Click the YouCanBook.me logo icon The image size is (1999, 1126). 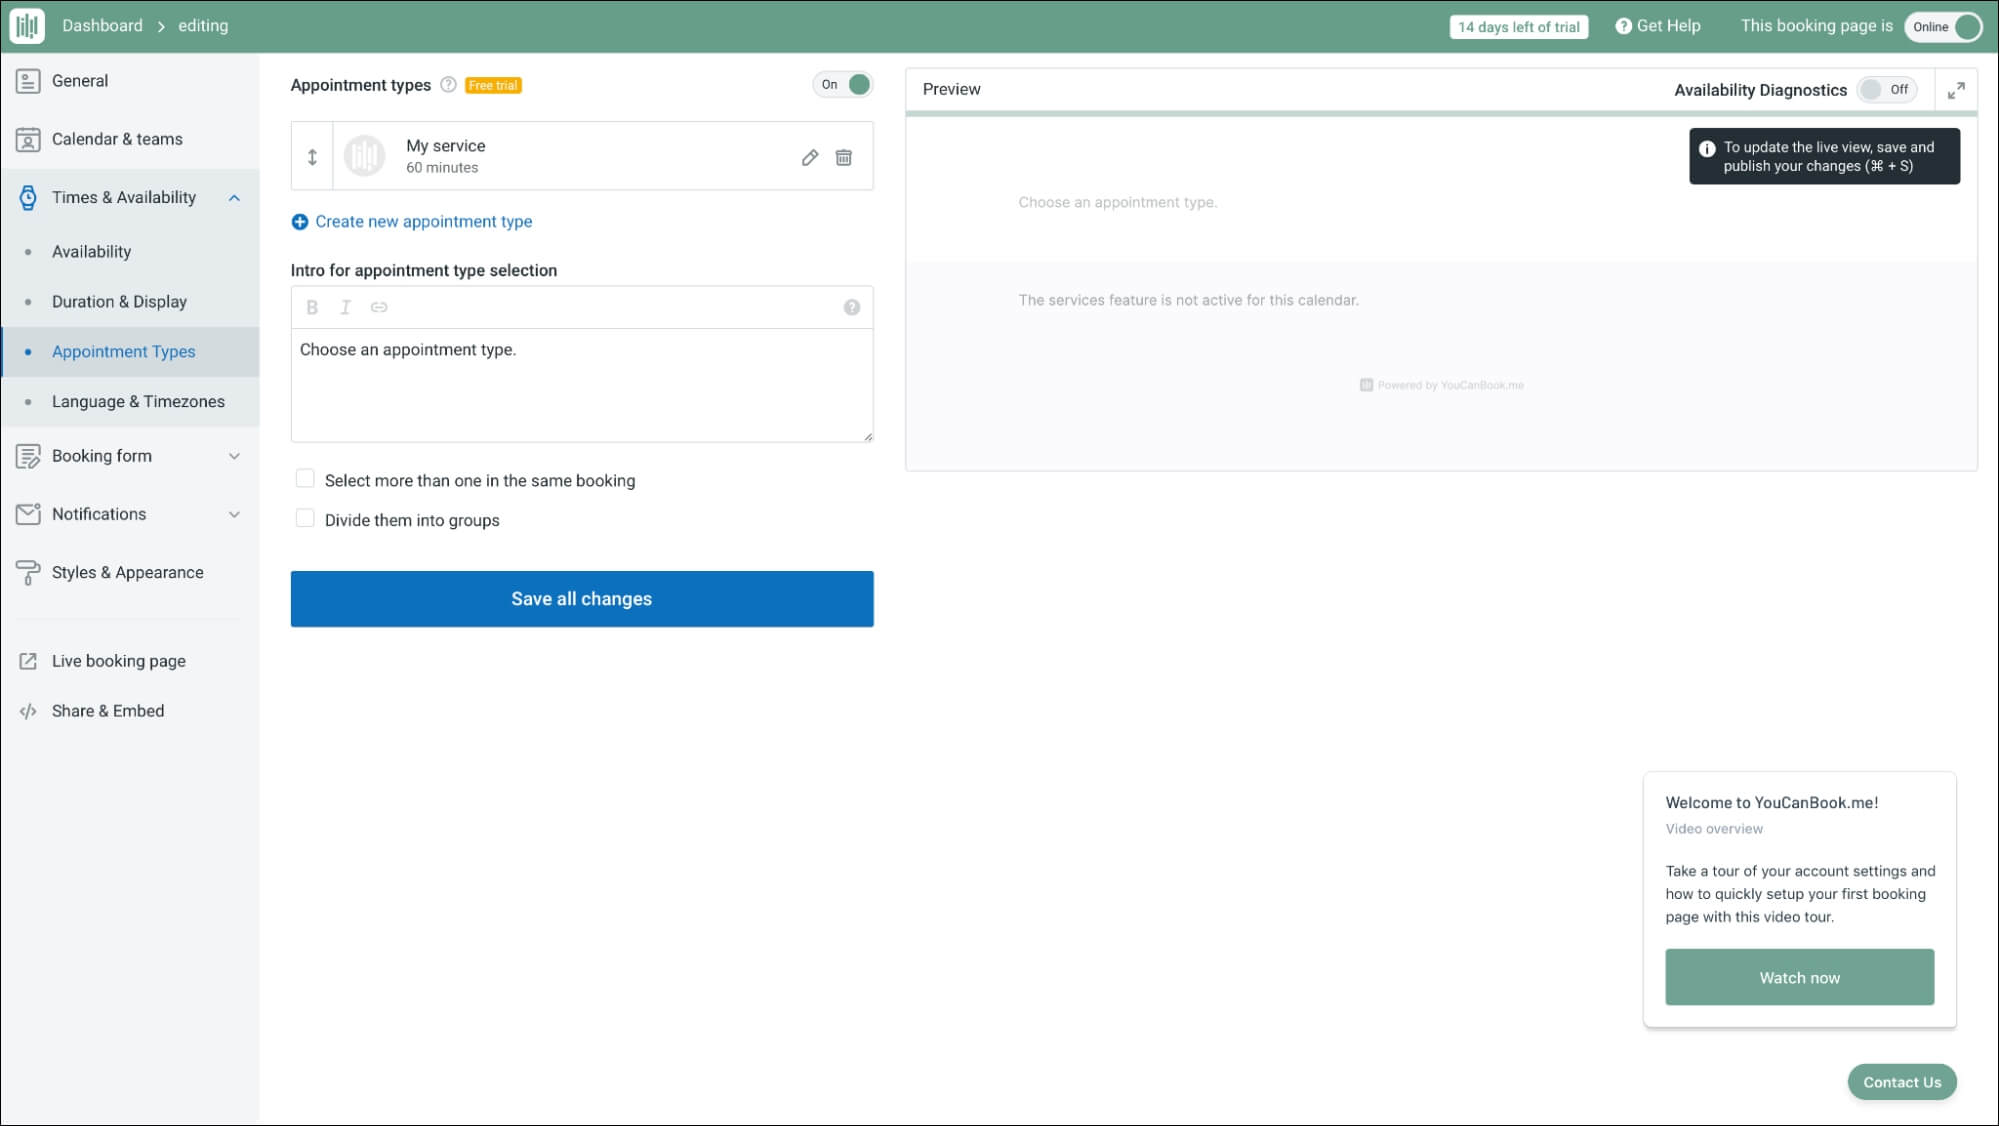point(27,26)
